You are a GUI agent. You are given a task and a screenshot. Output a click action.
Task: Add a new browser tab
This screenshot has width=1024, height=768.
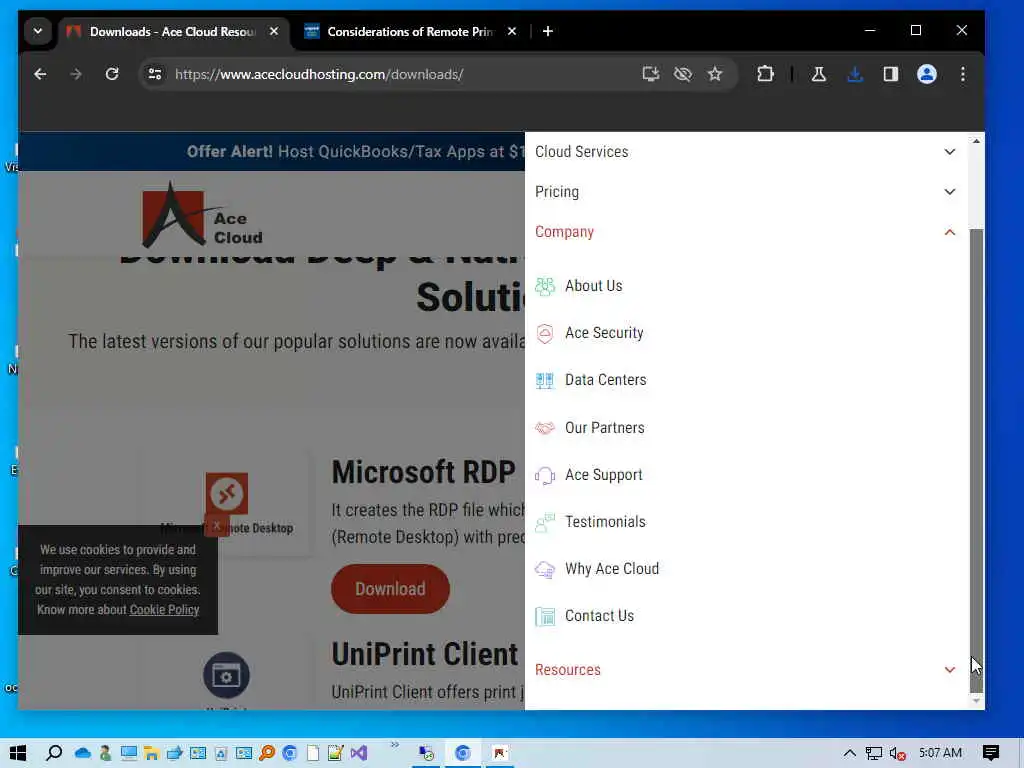548,31
